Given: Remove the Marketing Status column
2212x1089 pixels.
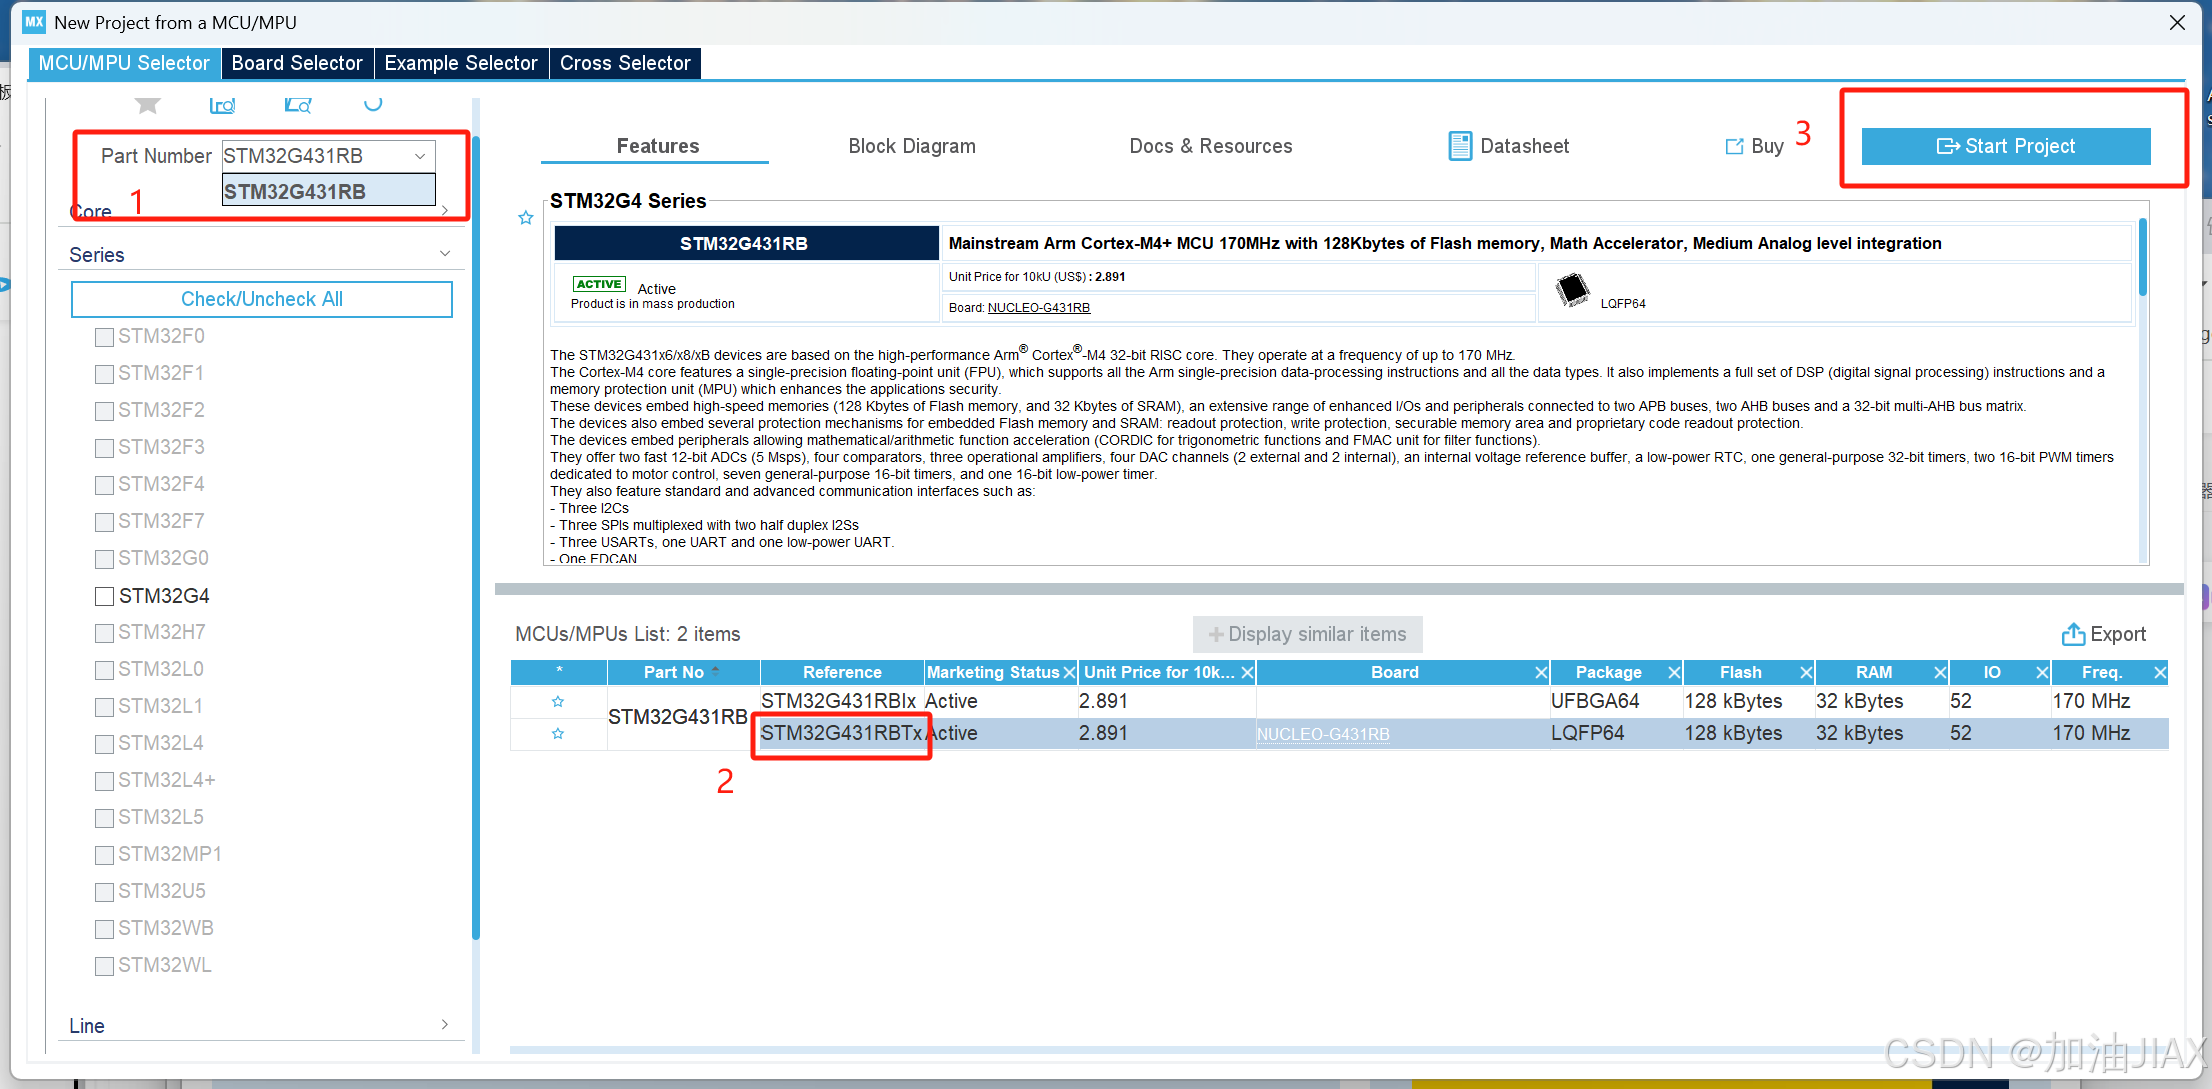Looking at the screenshot, I should click(x=1069, y=673).
